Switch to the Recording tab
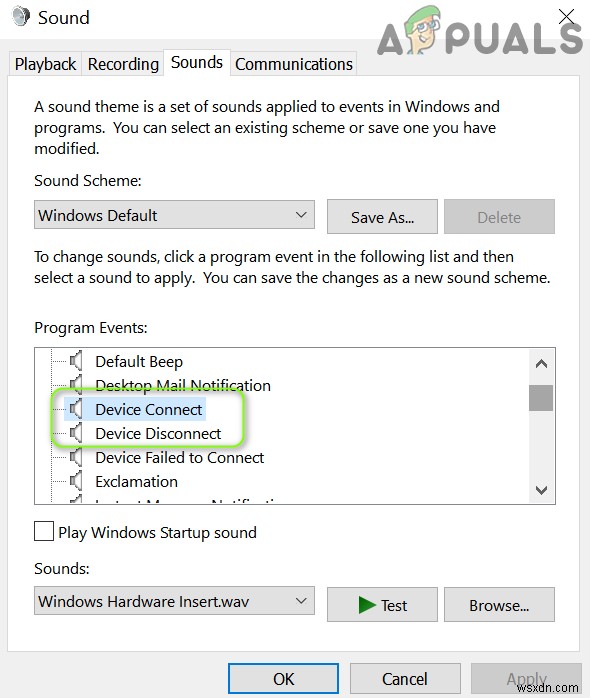 click(x=123, y=64)
